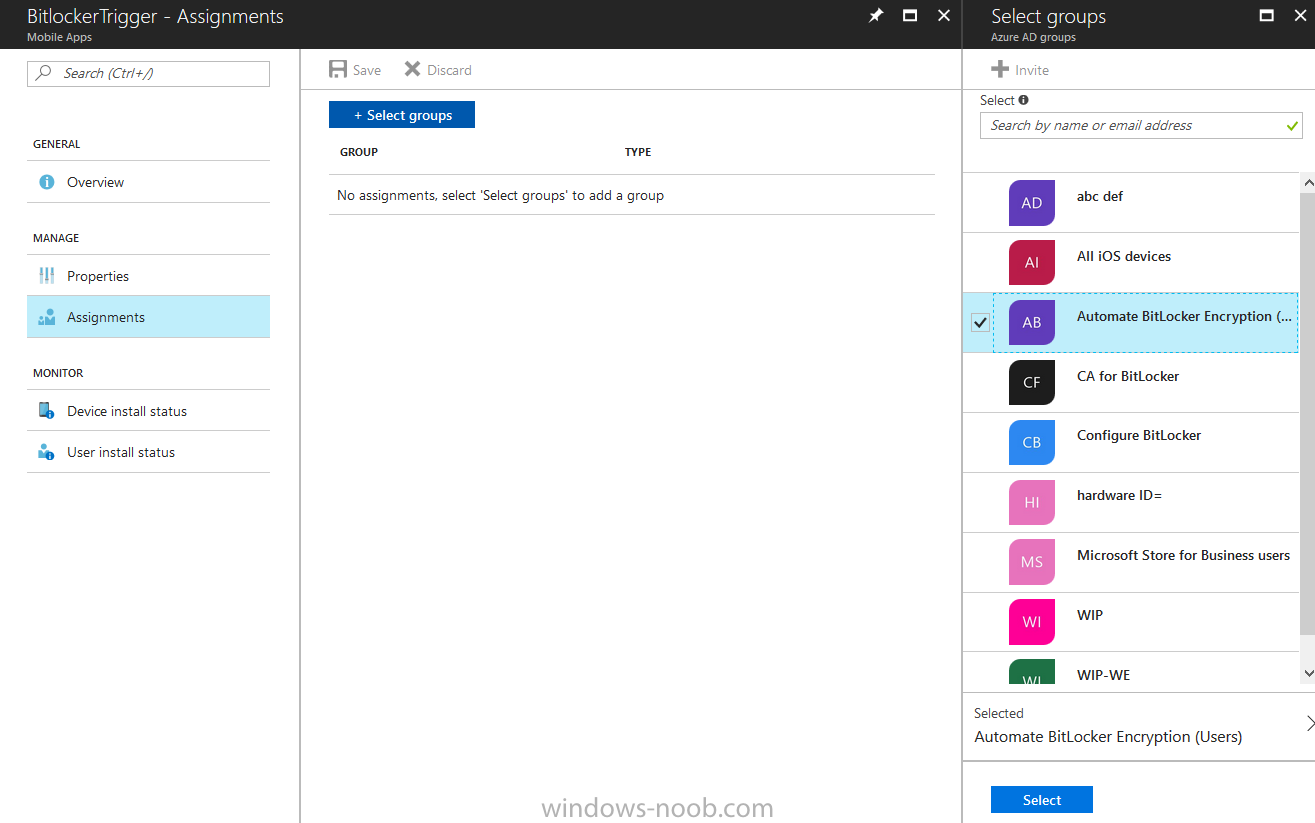Click the group list scrollbar down arrow

click(x=1308, y=675)
